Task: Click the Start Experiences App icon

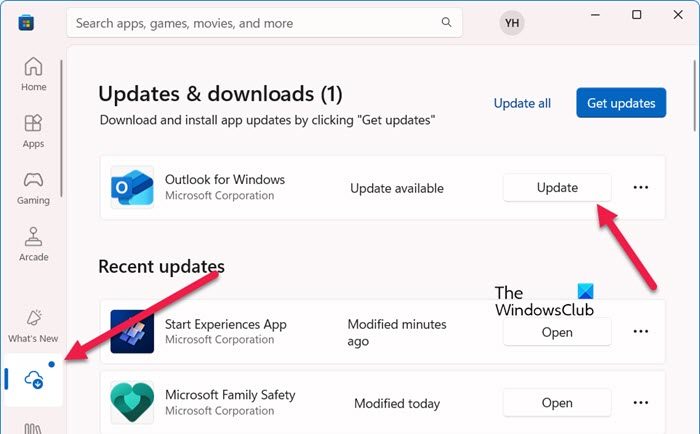Action: pyautogui.click(x=132, y=331)
